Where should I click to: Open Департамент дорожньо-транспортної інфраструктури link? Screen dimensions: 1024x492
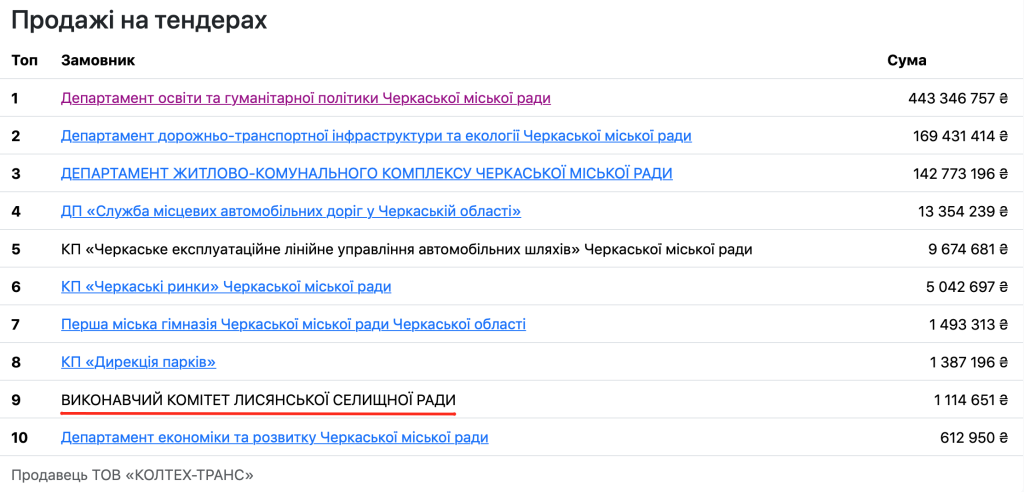pos(376,136)
